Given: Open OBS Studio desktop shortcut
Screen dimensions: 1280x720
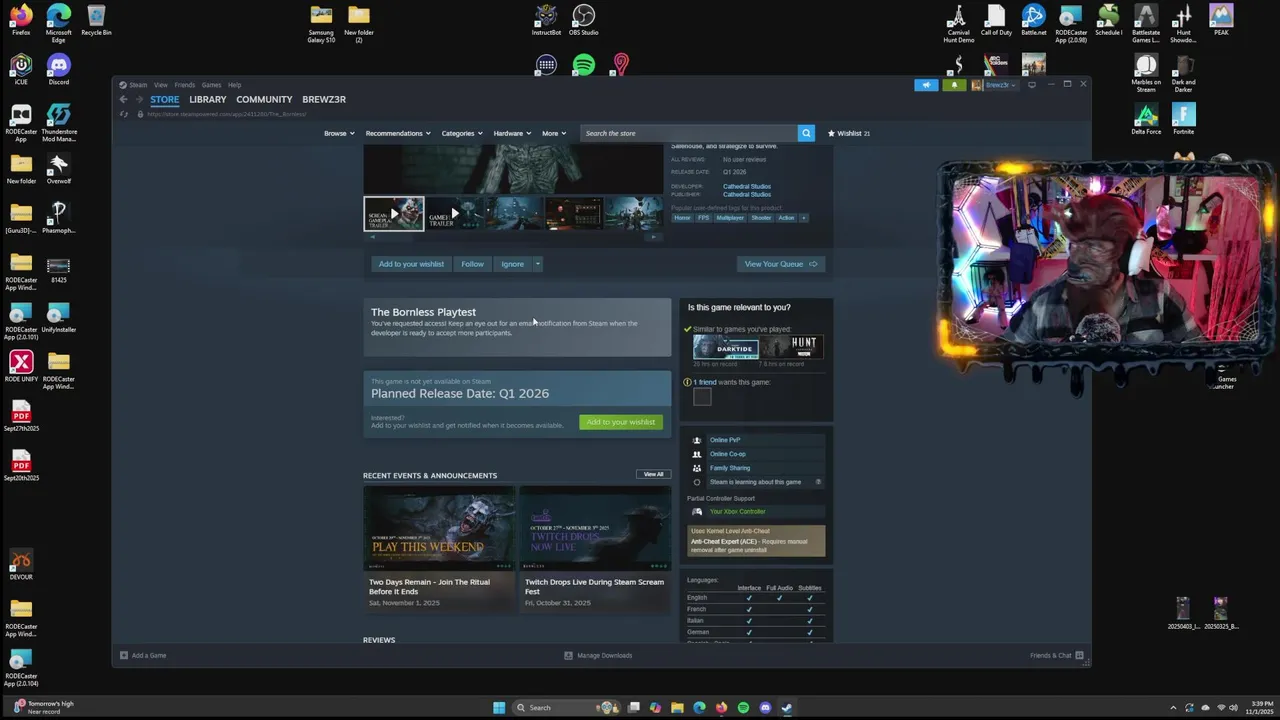Looking at the screenshot, I should pos(583,20).
